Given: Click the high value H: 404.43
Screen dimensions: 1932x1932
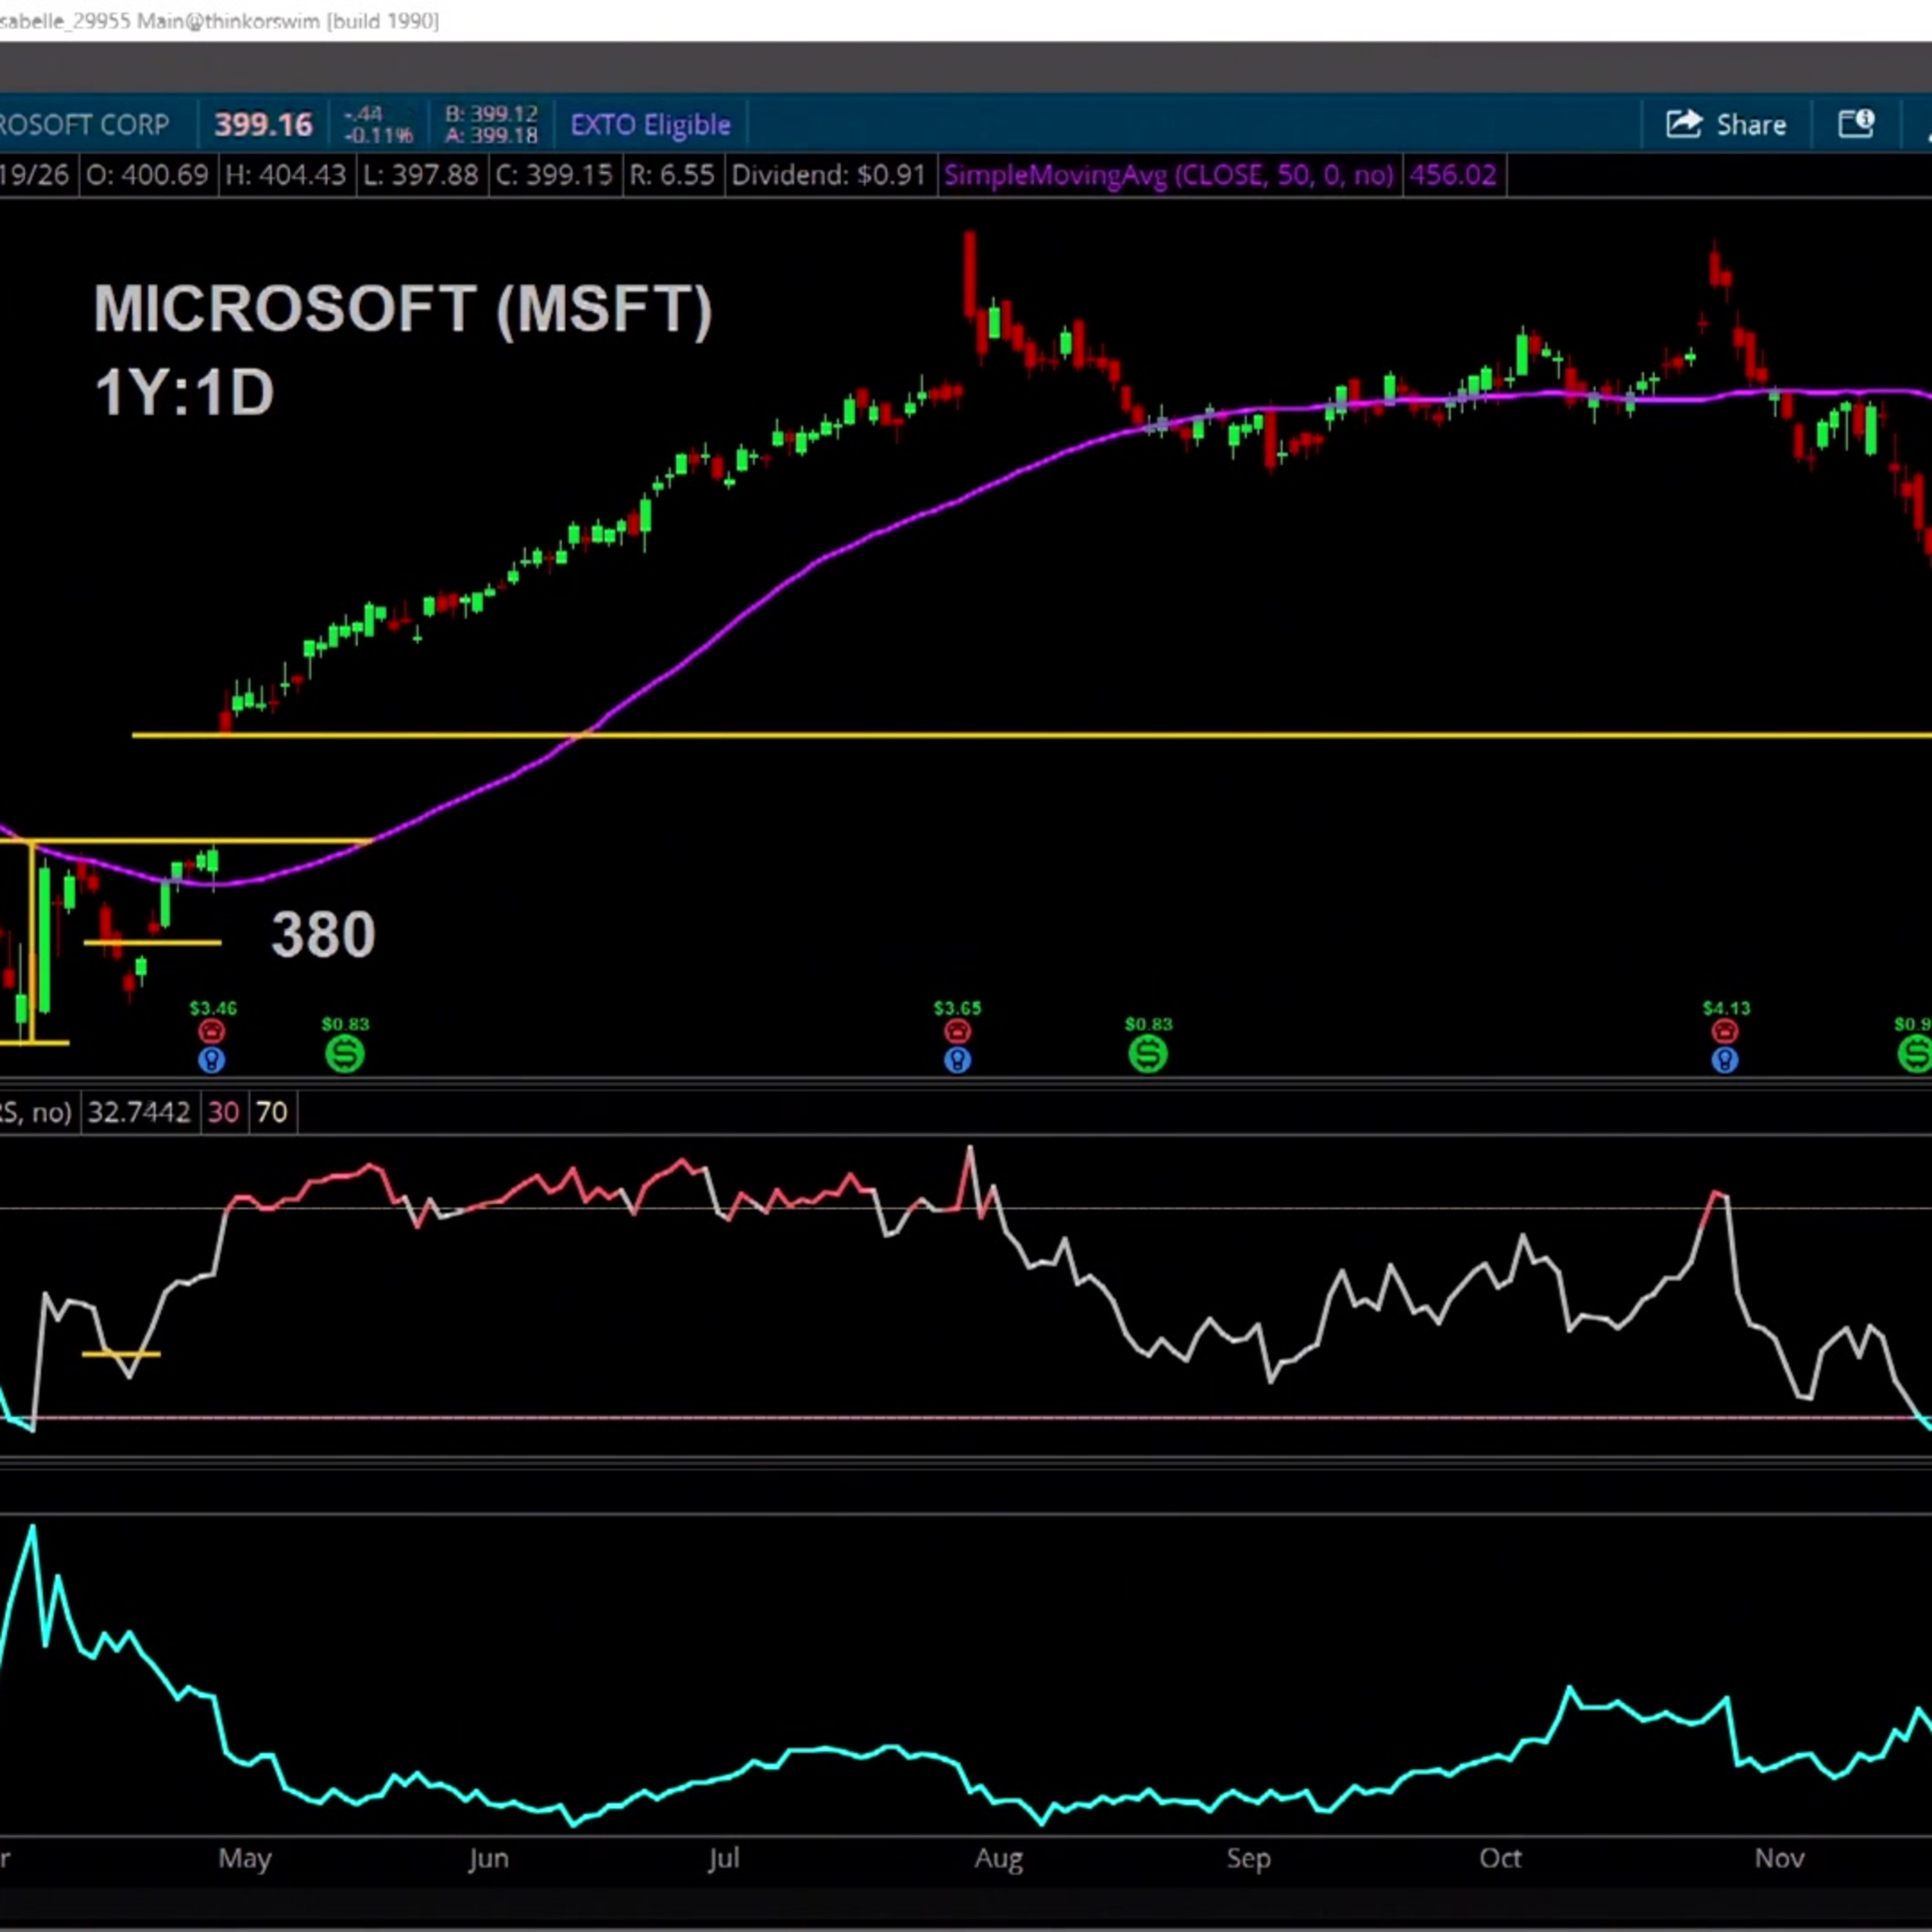Looking at the screenshot, I should pyautogui.click(x=286, y=175).
